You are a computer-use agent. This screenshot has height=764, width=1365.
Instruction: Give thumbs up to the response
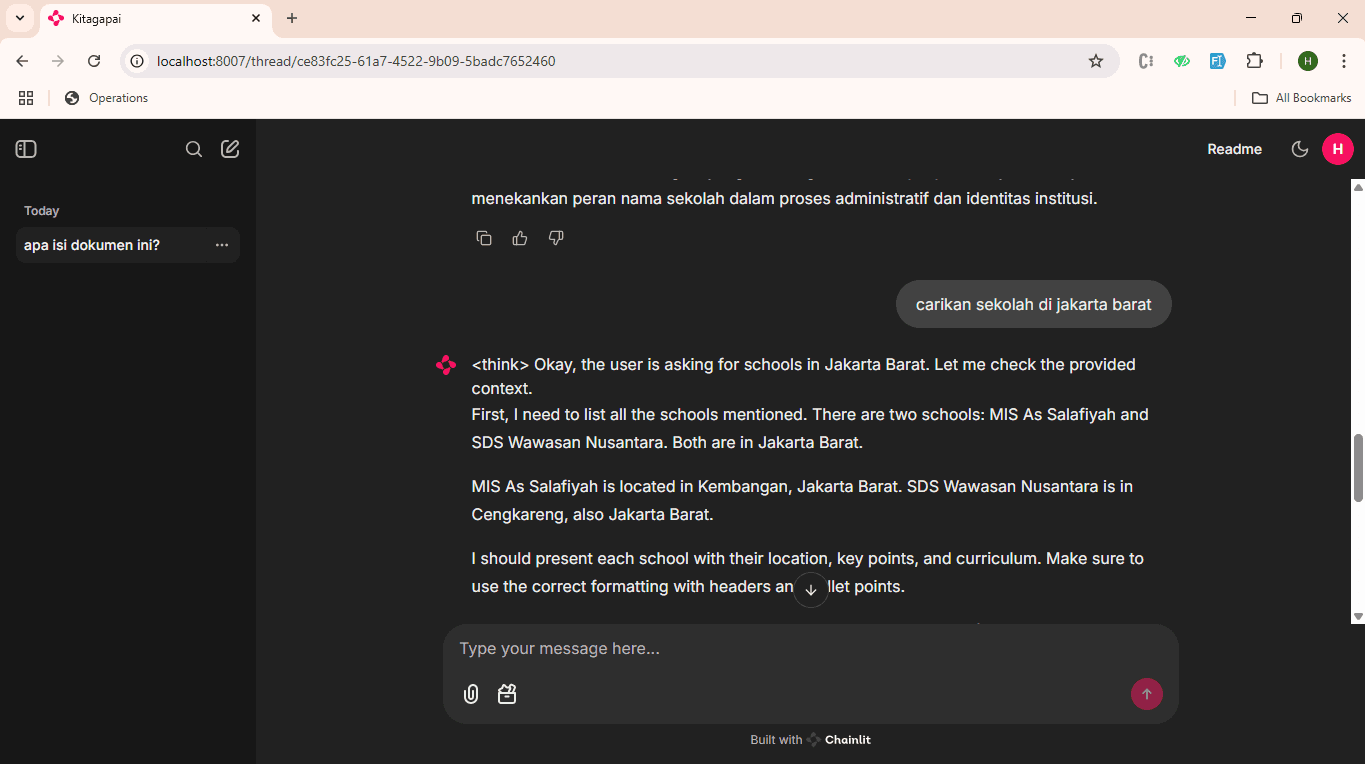click(x=520, y=238)
